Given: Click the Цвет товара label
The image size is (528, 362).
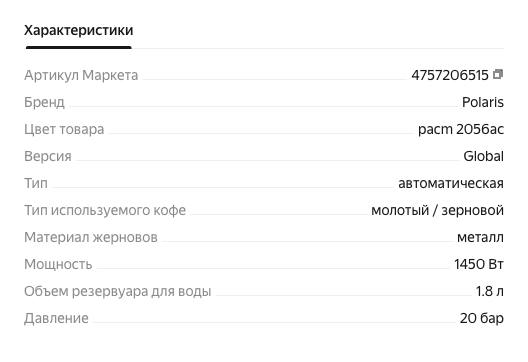Looking at the screenshot, I should pos(64,129).
